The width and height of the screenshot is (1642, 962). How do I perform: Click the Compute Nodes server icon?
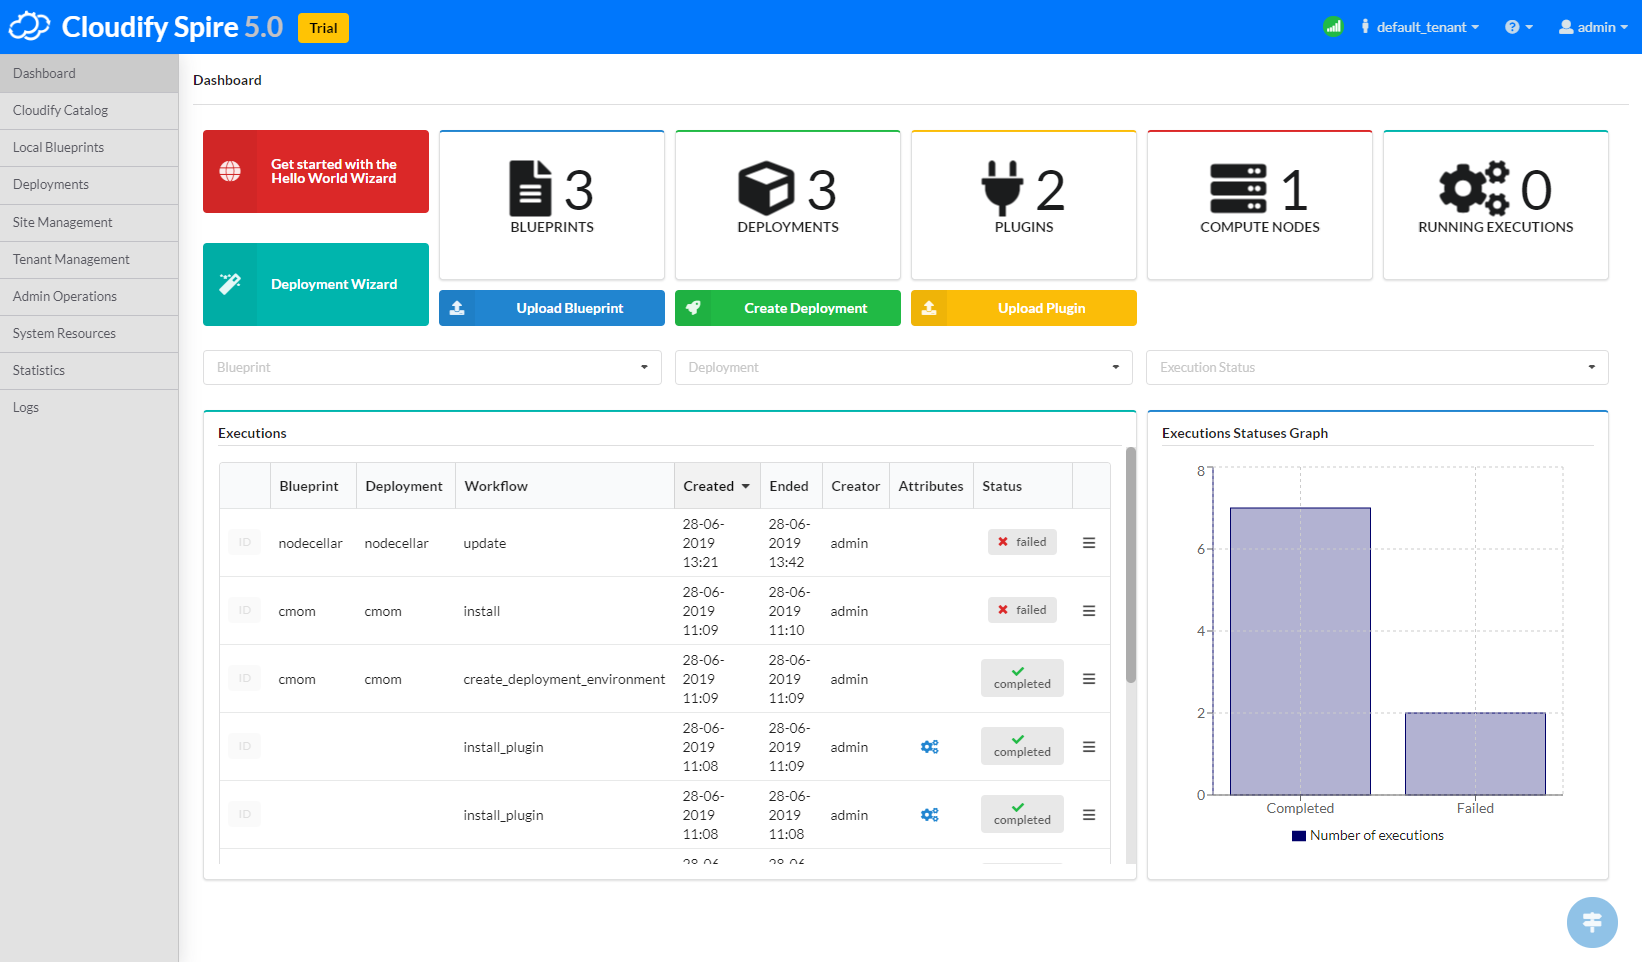pyautogui.click(x=1238, y=189)
